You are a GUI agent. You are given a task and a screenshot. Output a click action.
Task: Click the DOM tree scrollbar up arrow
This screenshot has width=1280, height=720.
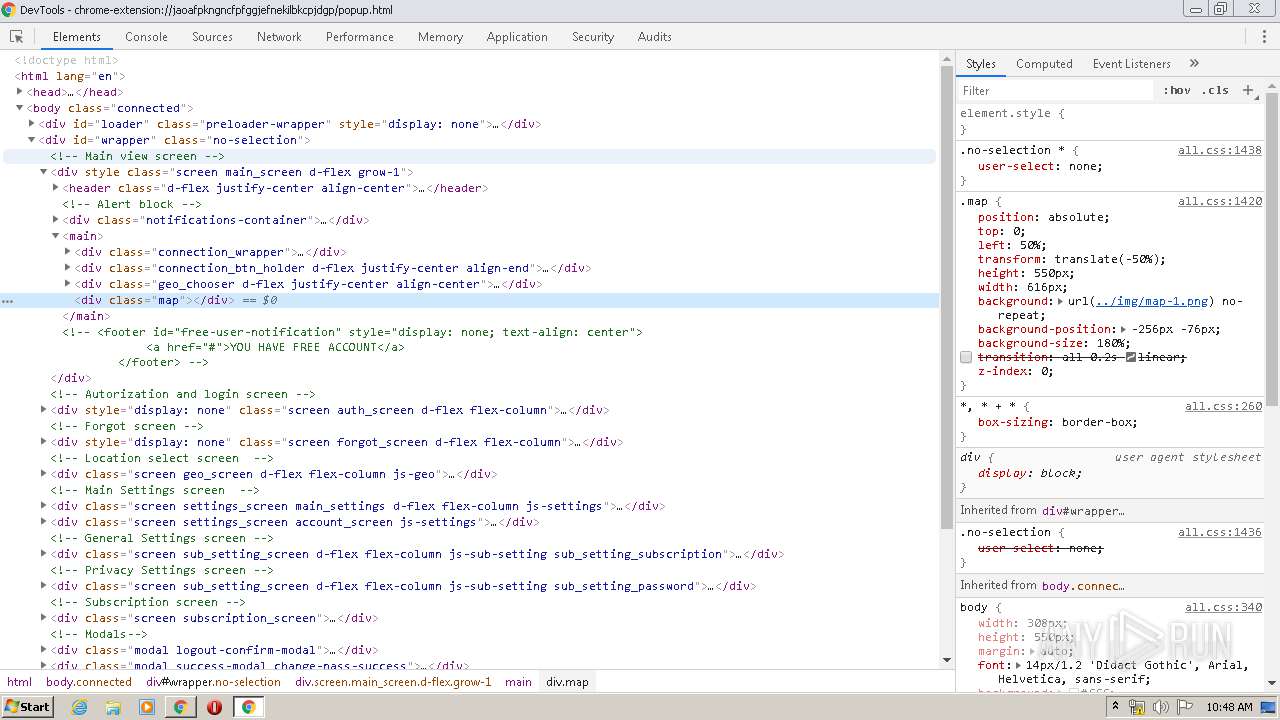pos(947,59)
